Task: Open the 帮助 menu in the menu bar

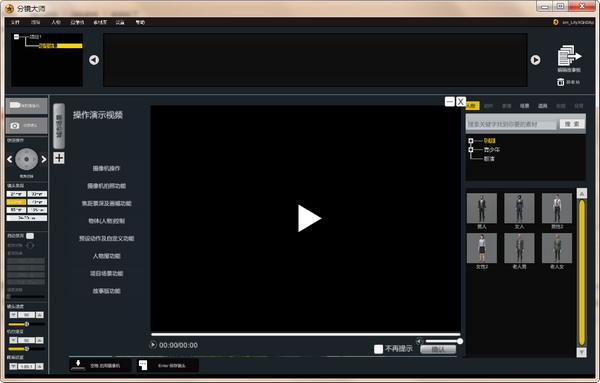Action: click(x=140, y=22)
